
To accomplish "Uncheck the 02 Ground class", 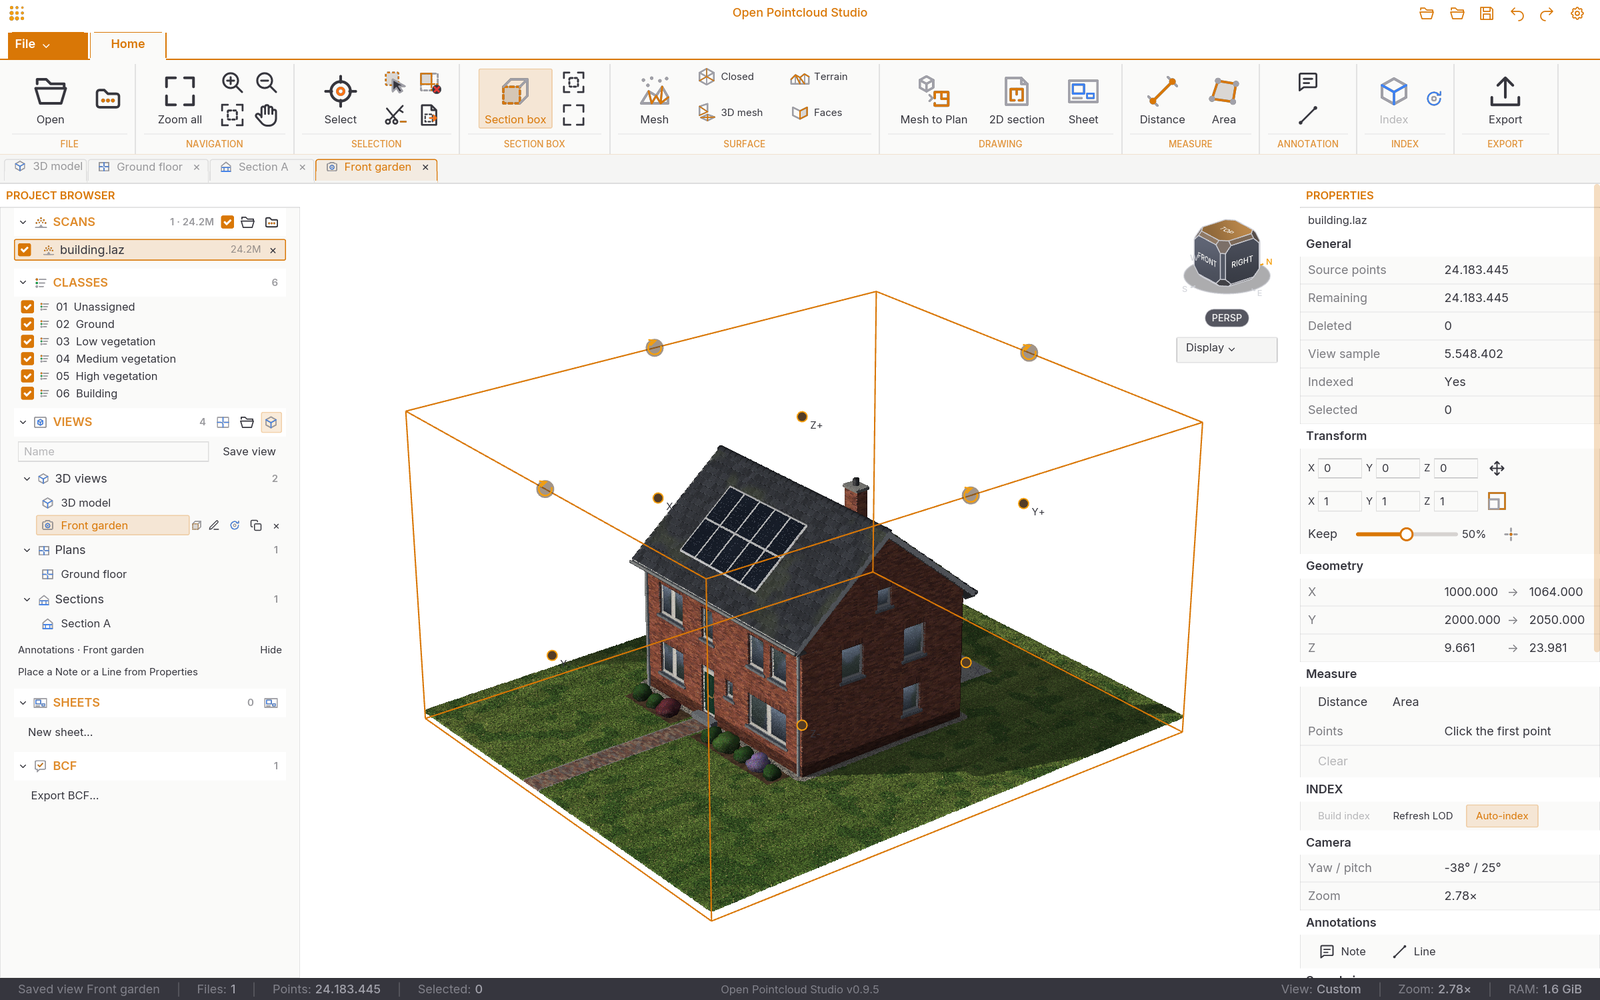I will coord(27,324).
